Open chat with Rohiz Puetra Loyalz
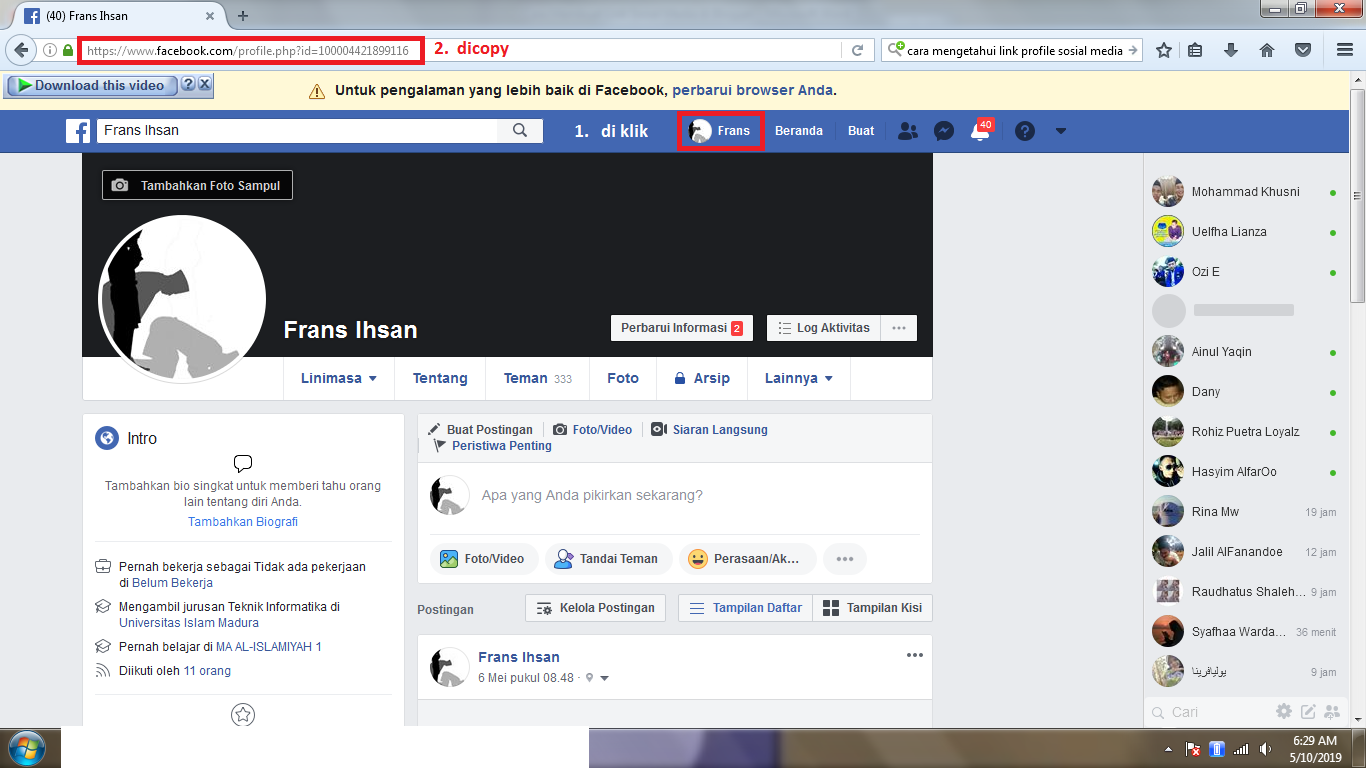The width and height of the screenshot is (1366, 768). (x=1245, y=432)
